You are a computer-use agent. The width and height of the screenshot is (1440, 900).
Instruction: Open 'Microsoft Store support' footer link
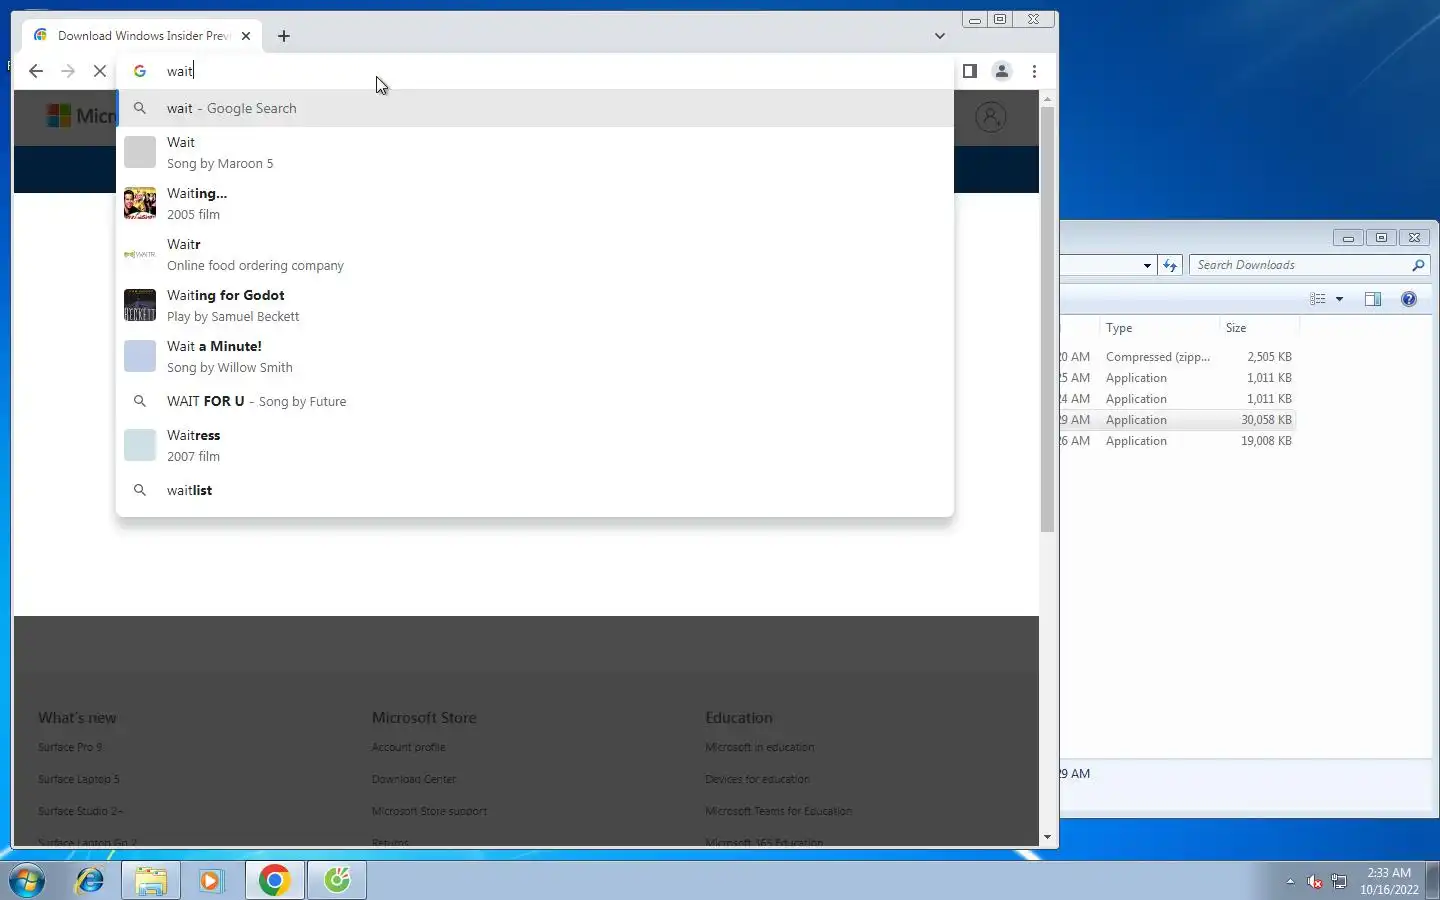click(429, 811)
